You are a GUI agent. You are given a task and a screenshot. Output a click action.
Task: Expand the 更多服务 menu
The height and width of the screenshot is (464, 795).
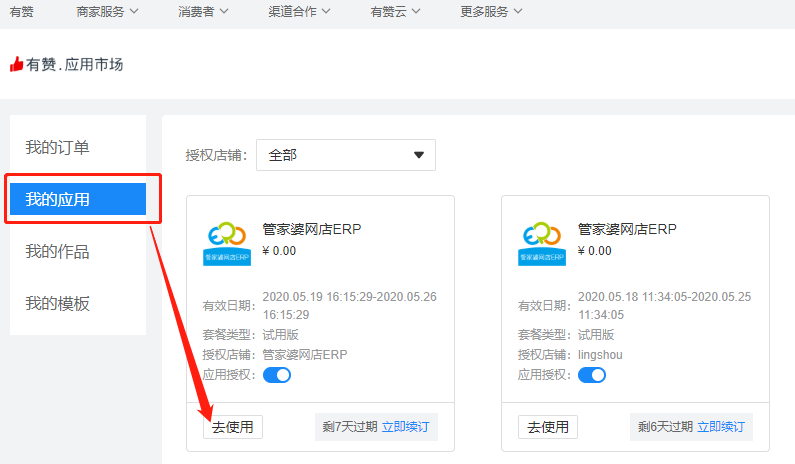pyautogui.click(x=491, y=12)
